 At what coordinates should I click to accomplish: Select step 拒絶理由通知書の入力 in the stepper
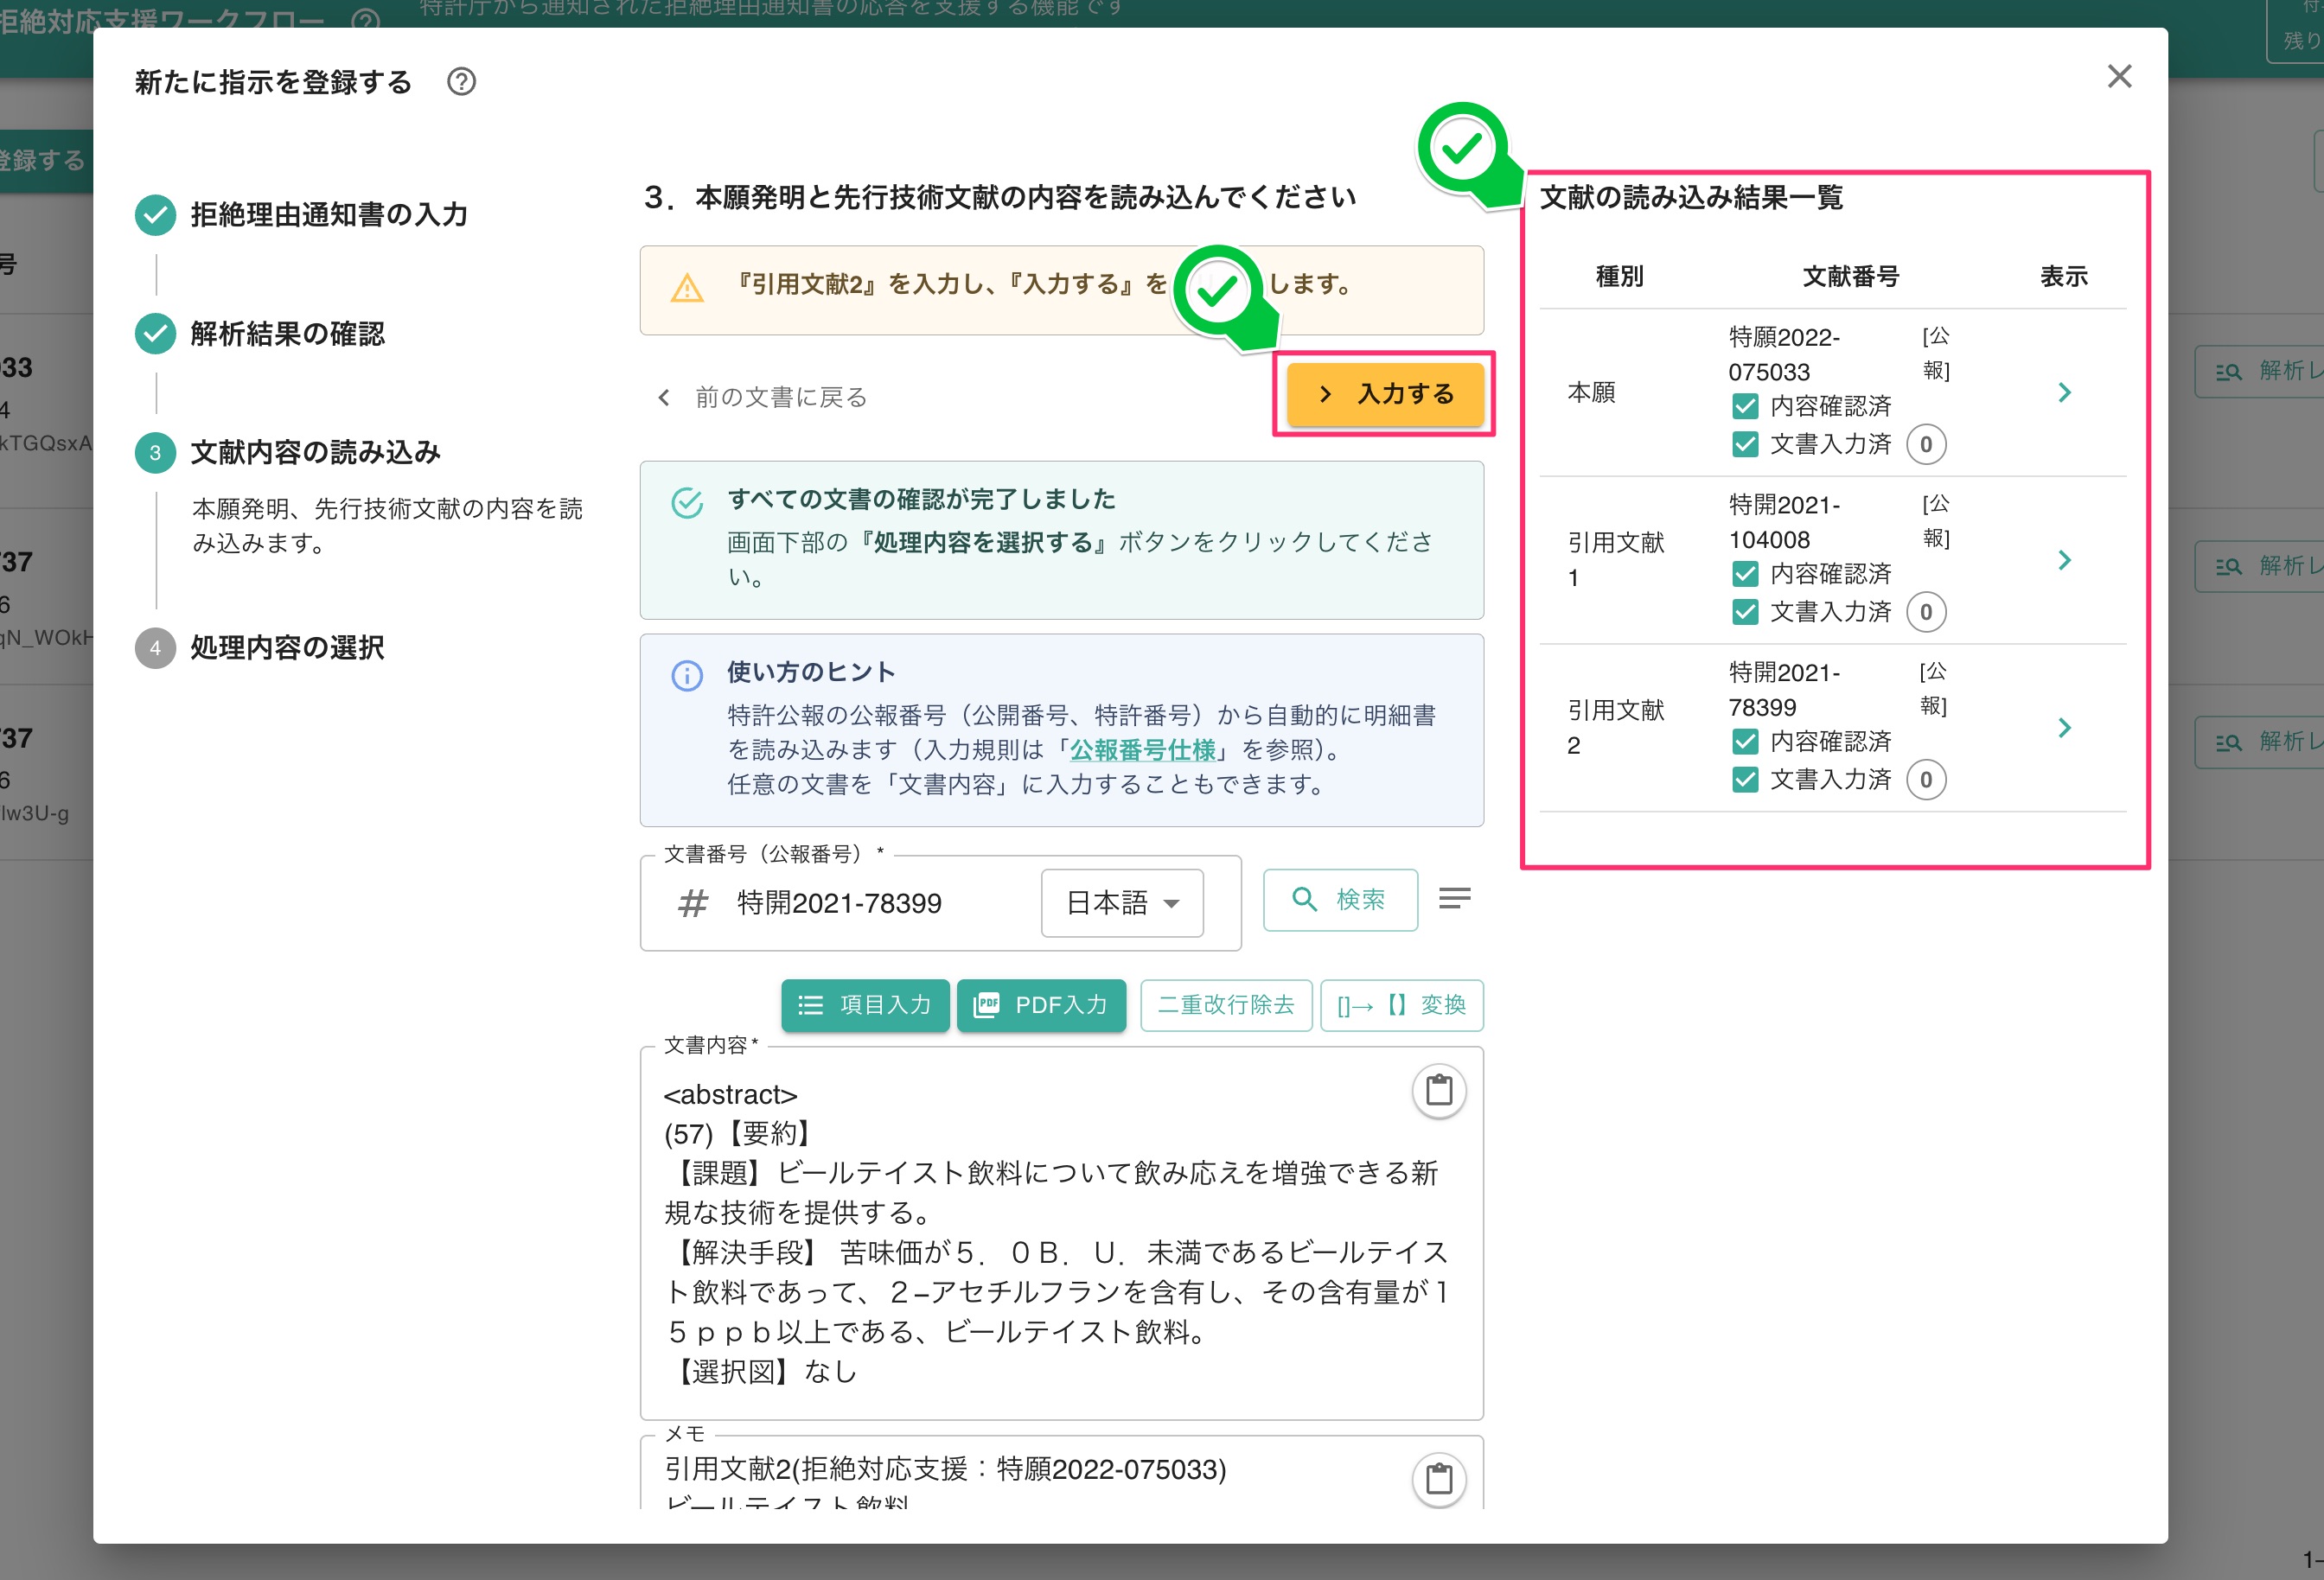(302, 215)
